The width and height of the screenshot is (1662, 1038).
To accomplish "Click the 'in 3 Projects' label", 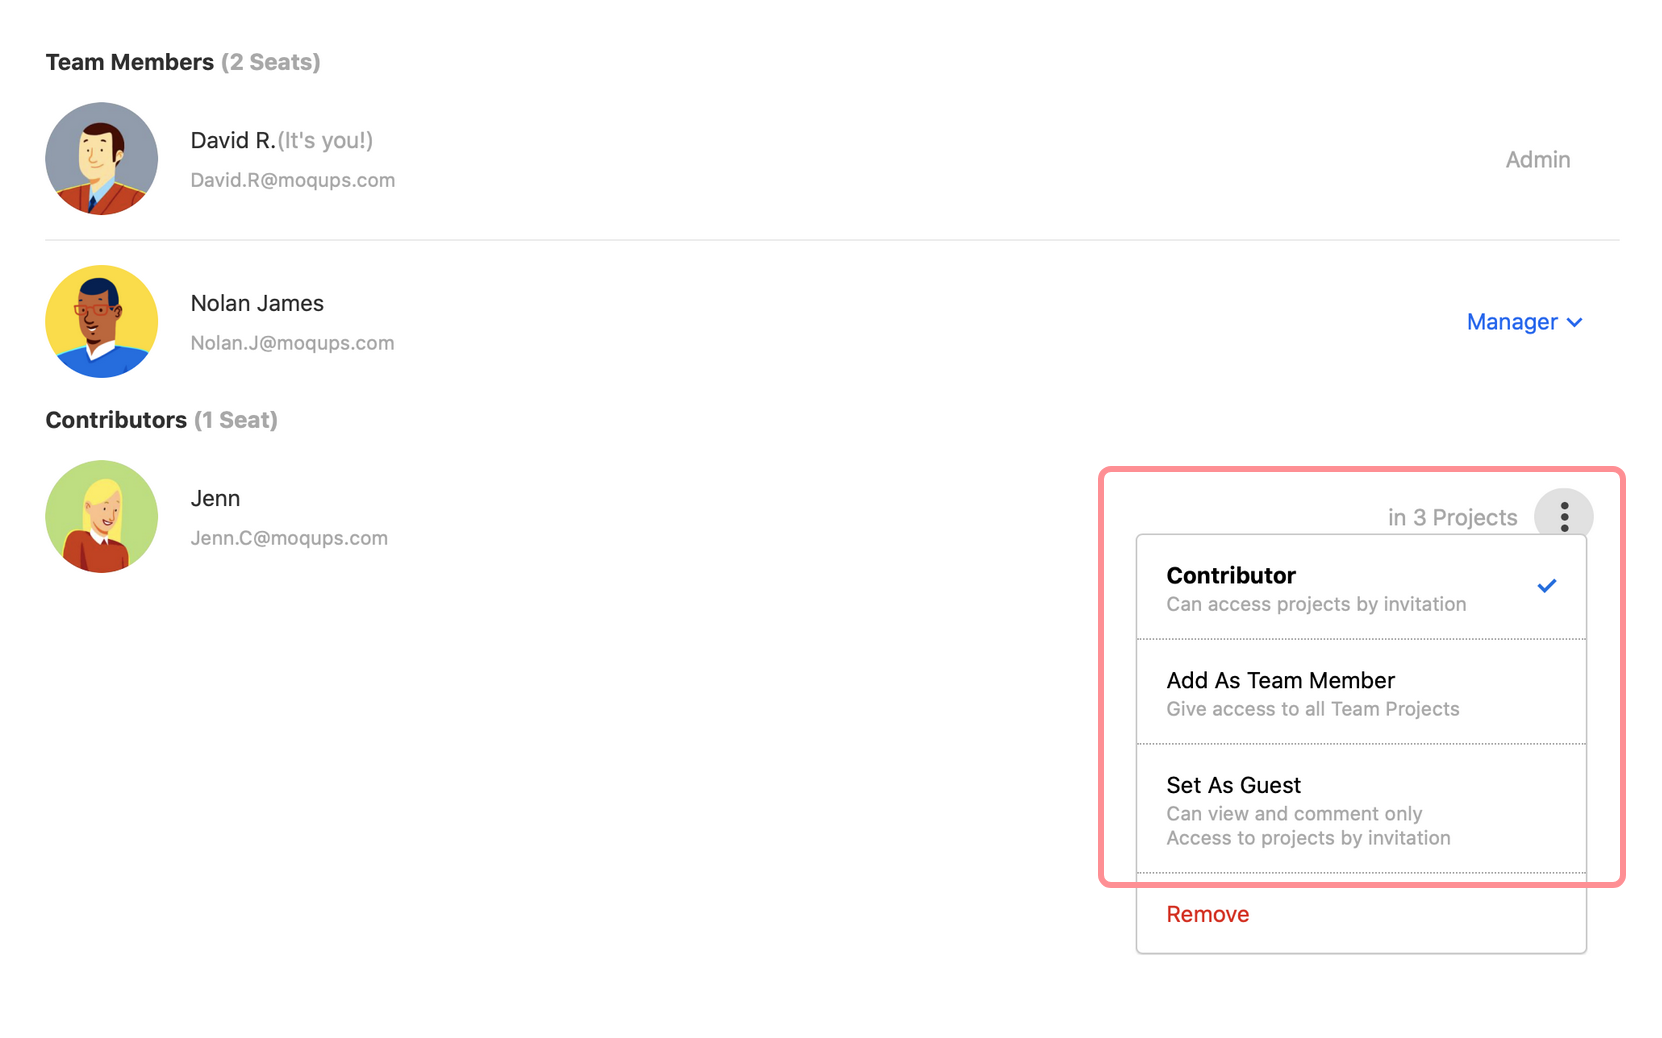I will 1452,517.
